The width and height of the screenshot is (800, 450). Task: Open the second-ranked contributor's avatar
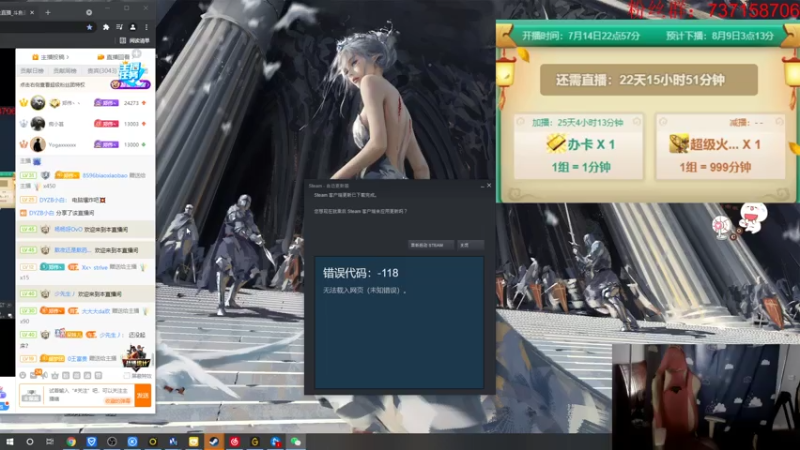pos(38,123)
